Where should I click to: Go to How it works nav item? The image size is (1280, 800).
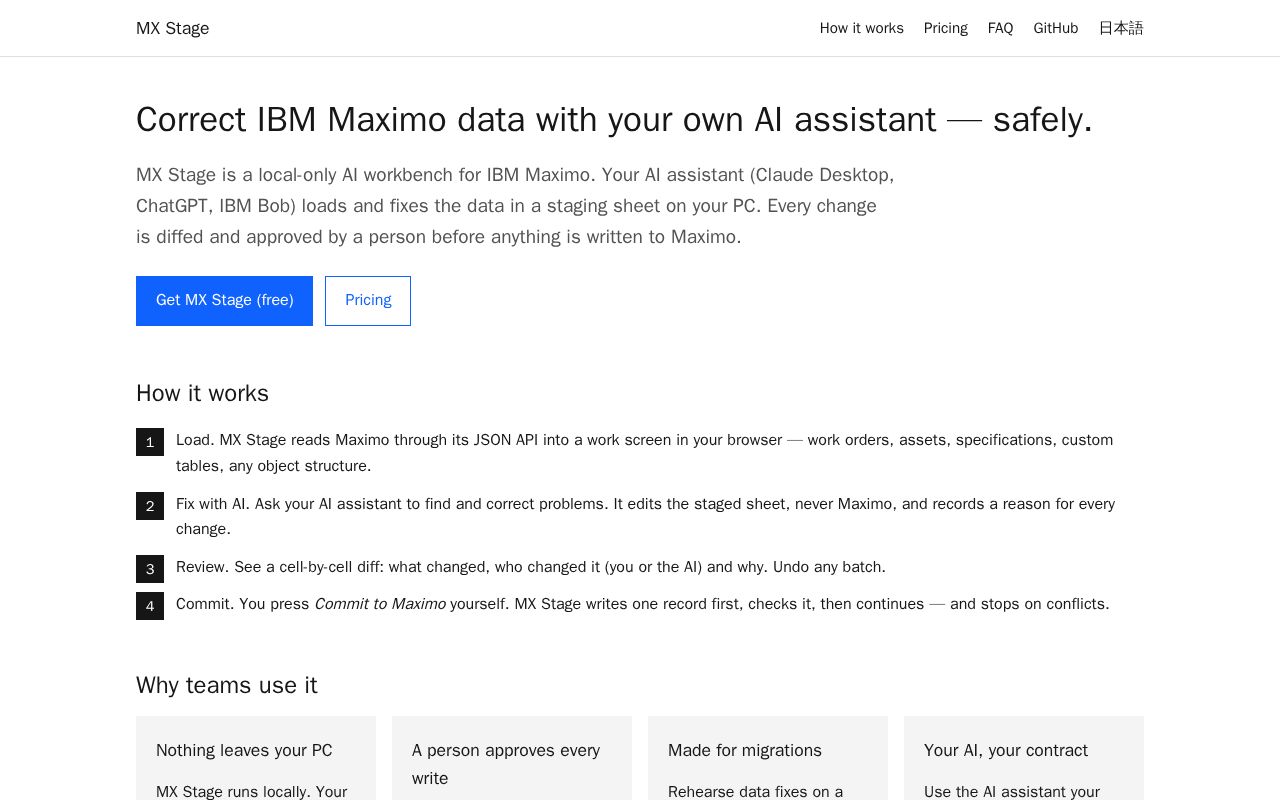click(x=861, y=28)
